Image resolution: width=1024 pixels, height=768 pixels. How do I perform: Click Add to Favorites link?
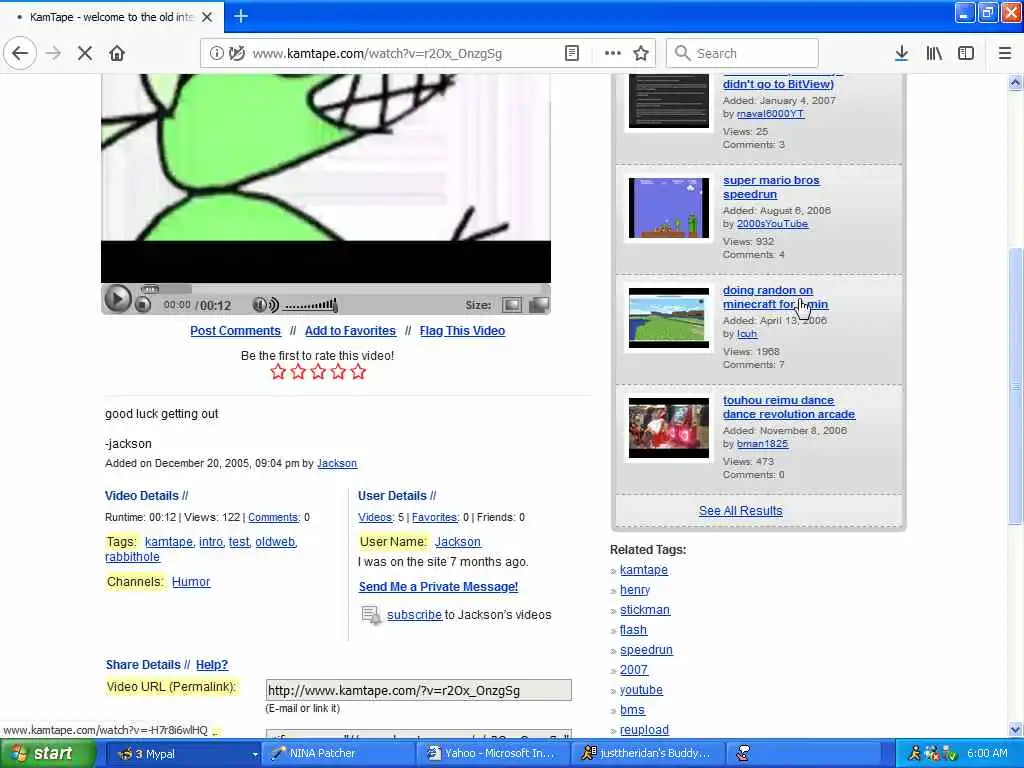point(350,331)
